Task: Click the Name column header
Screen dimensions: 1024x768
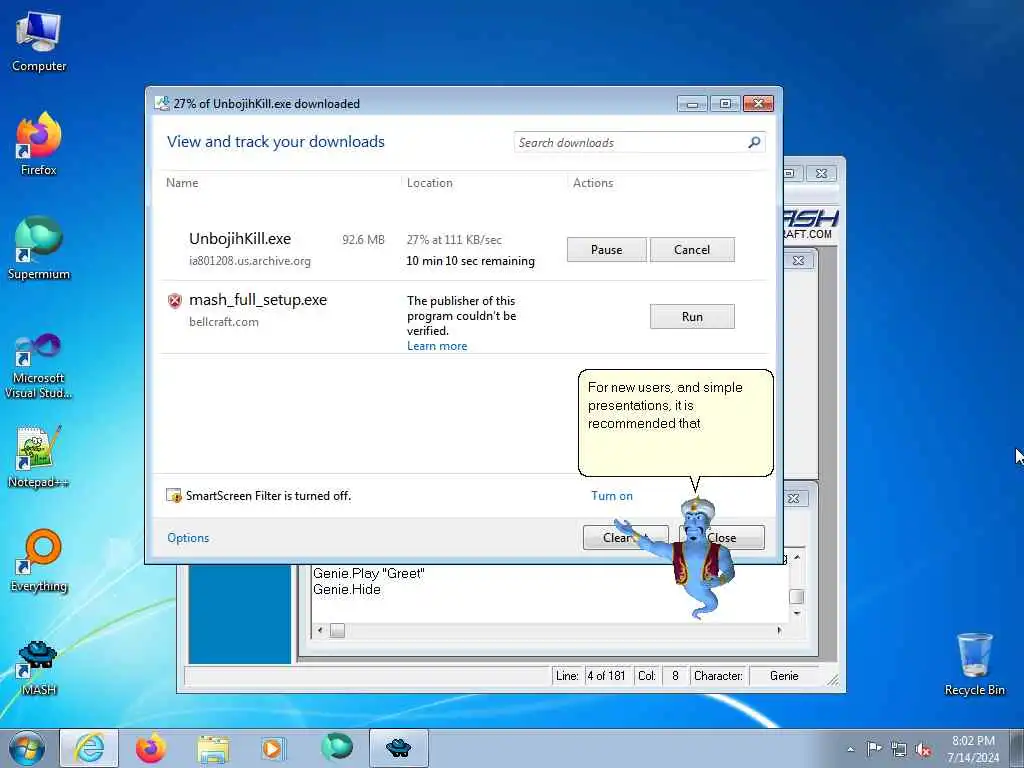Action: pos(182,183)
